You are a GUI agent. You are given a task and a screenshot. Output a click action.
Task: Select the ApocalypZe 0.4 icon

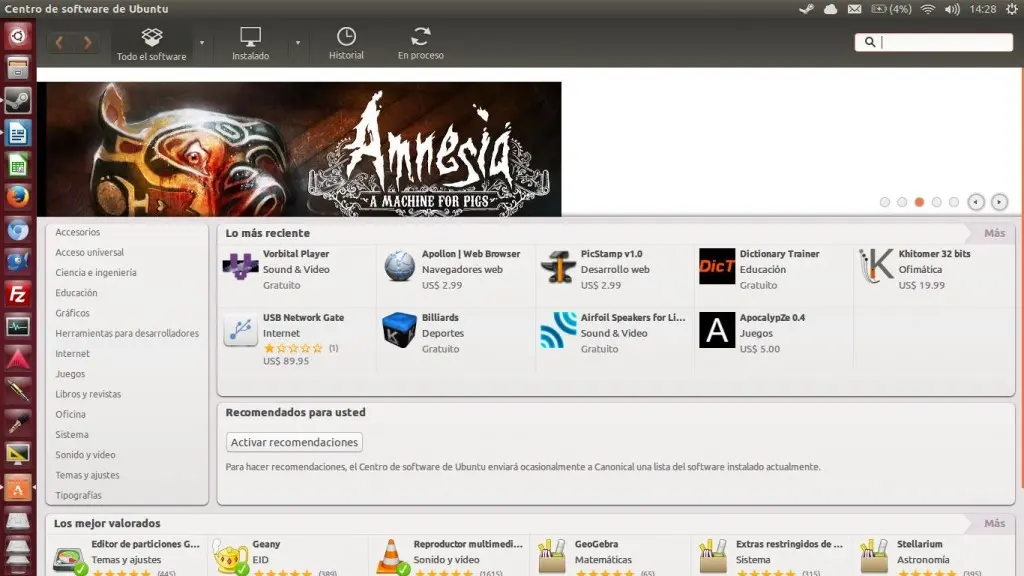coord(717,330)
